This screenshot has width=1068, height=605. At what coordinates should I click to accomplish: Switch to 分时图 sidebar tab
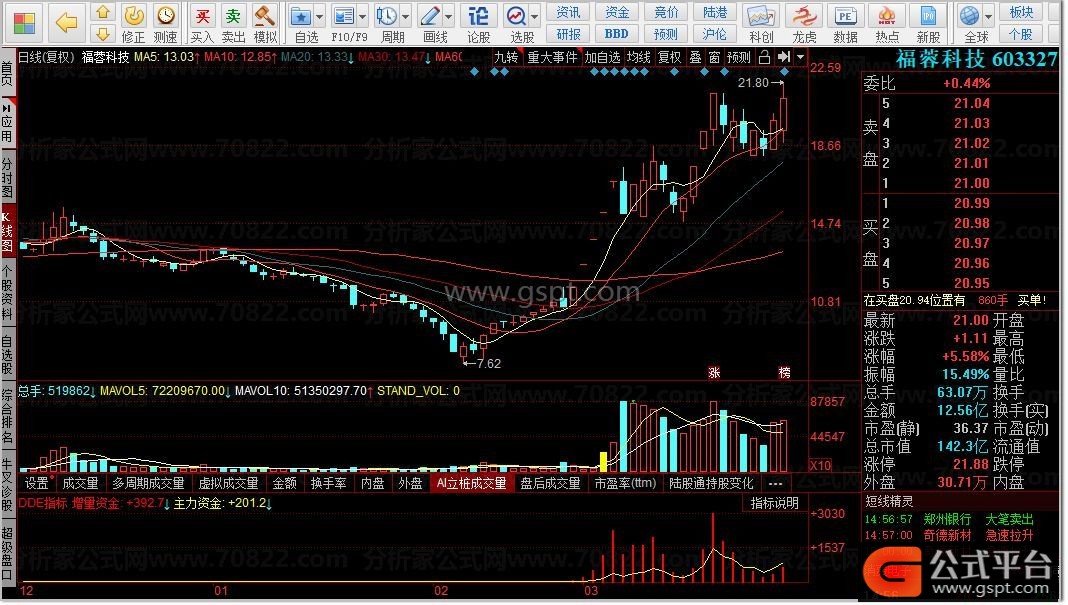click(7, 178)
